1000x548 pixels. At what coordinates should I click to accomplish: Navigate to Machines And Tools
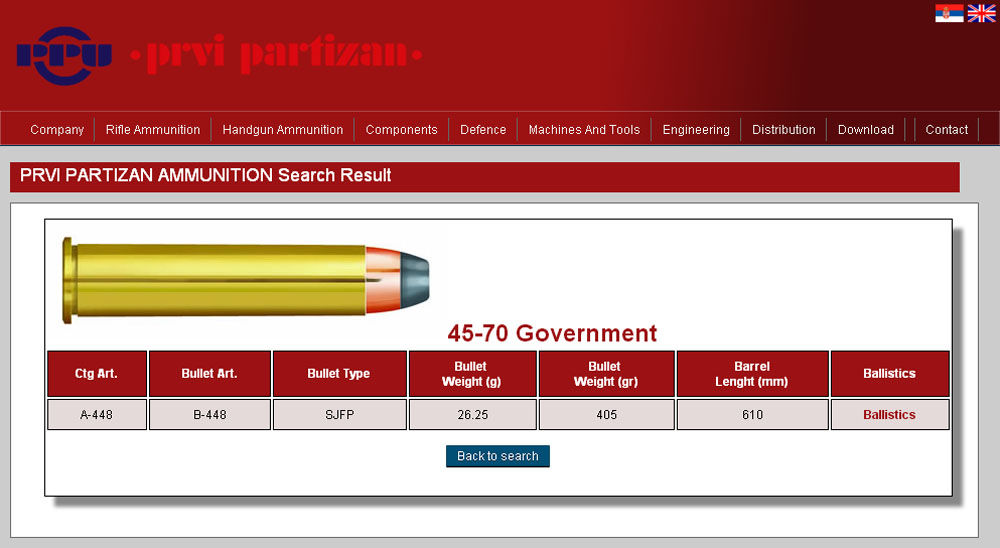584,130
